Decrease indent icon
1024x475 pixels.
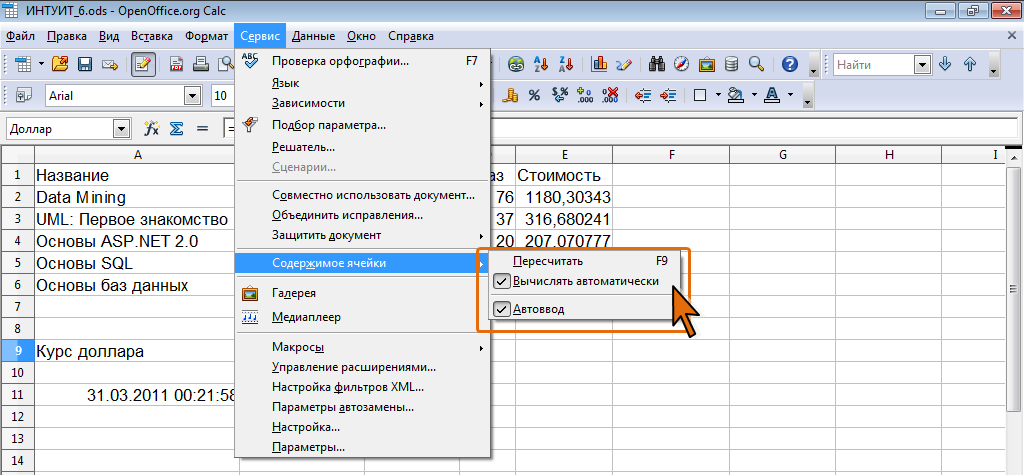click(643, 96)
